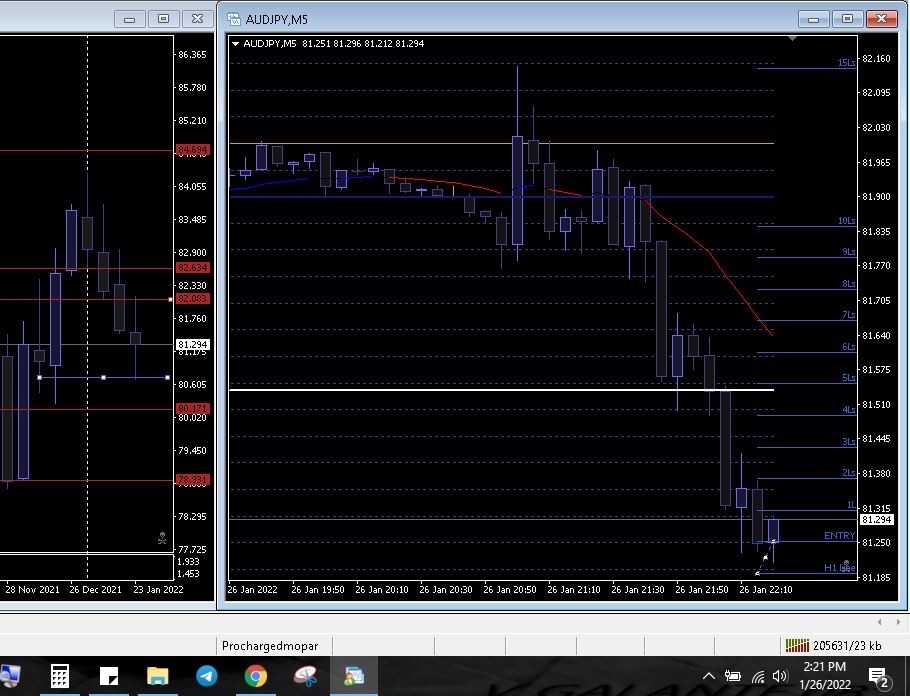The width and height of the screenshot is (910, 696).
Task: Select the 10Ls level label
Action: pos(846,221)
